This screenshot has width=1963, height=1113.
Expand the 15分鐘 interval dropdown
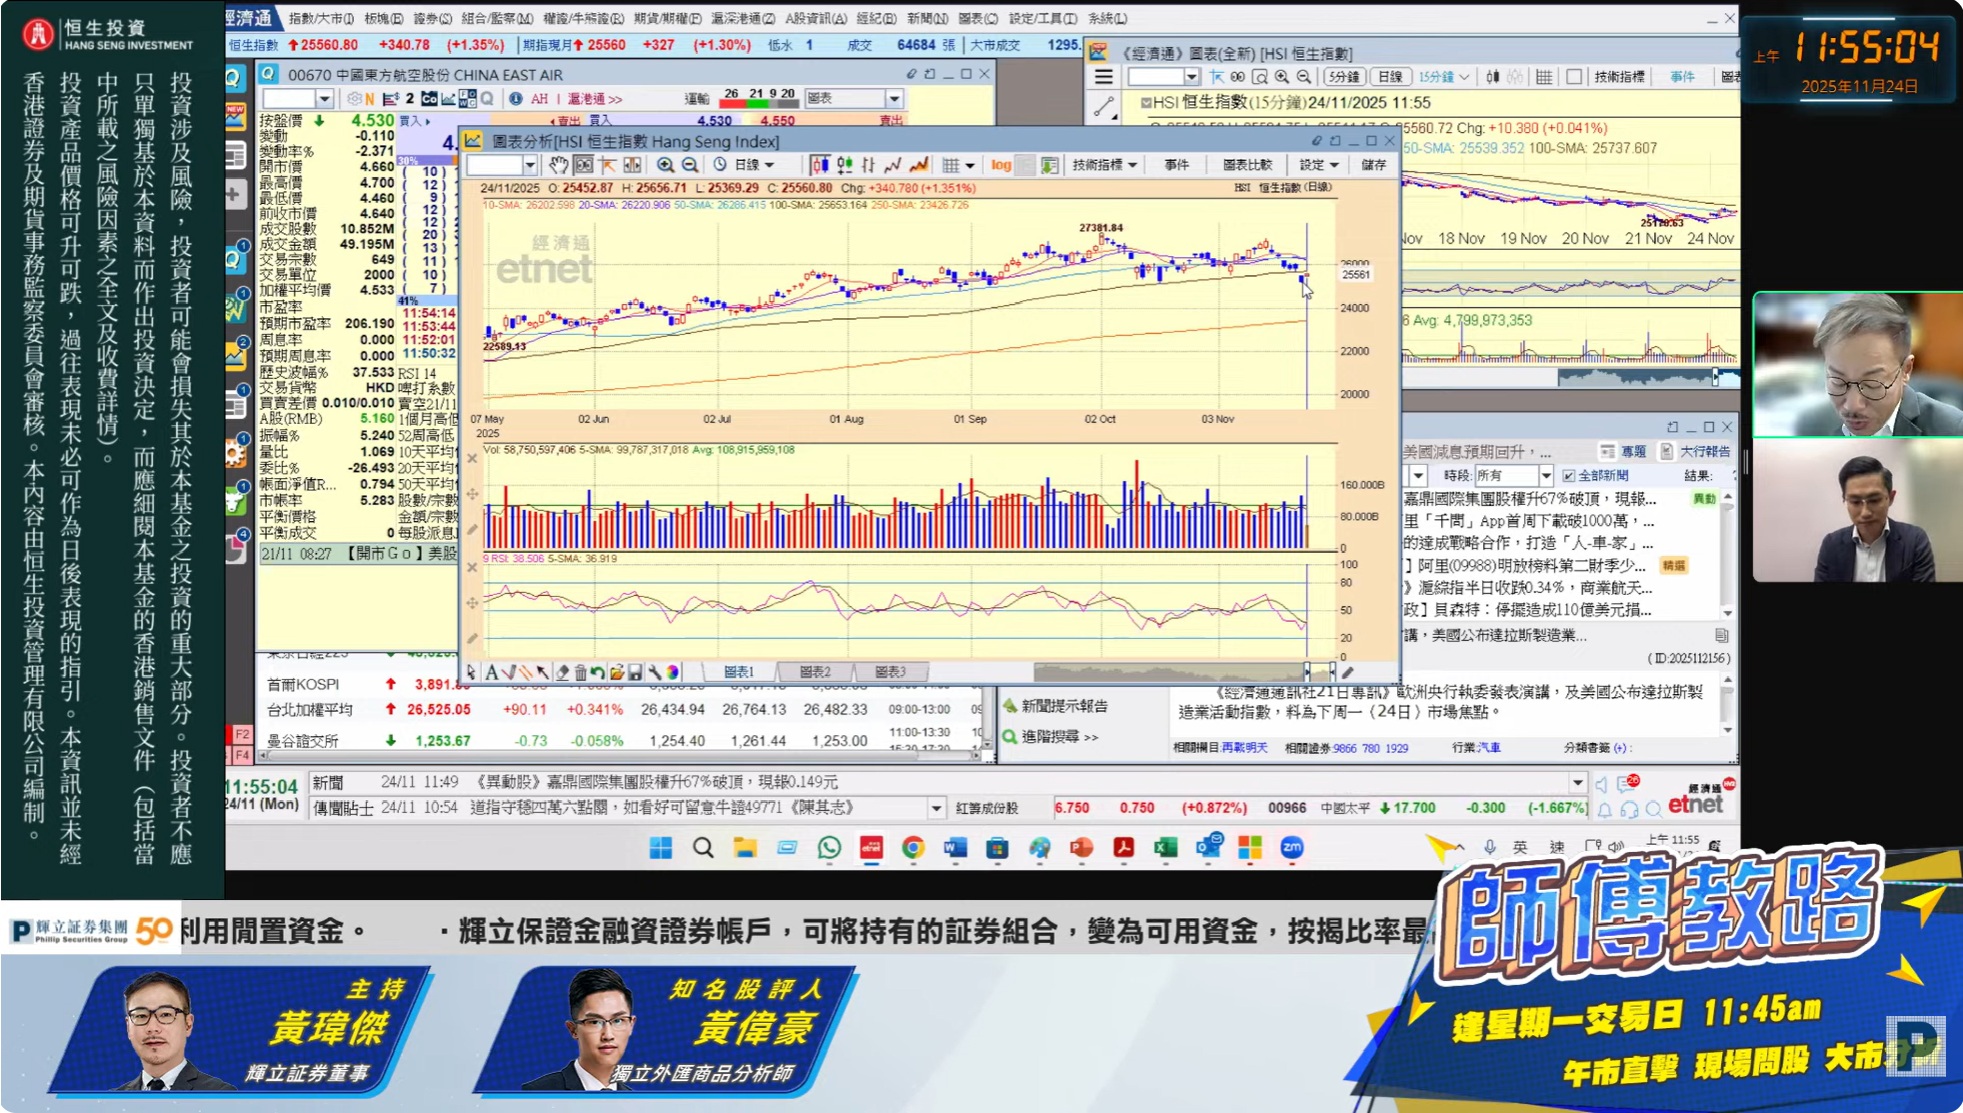(1443, 77)
